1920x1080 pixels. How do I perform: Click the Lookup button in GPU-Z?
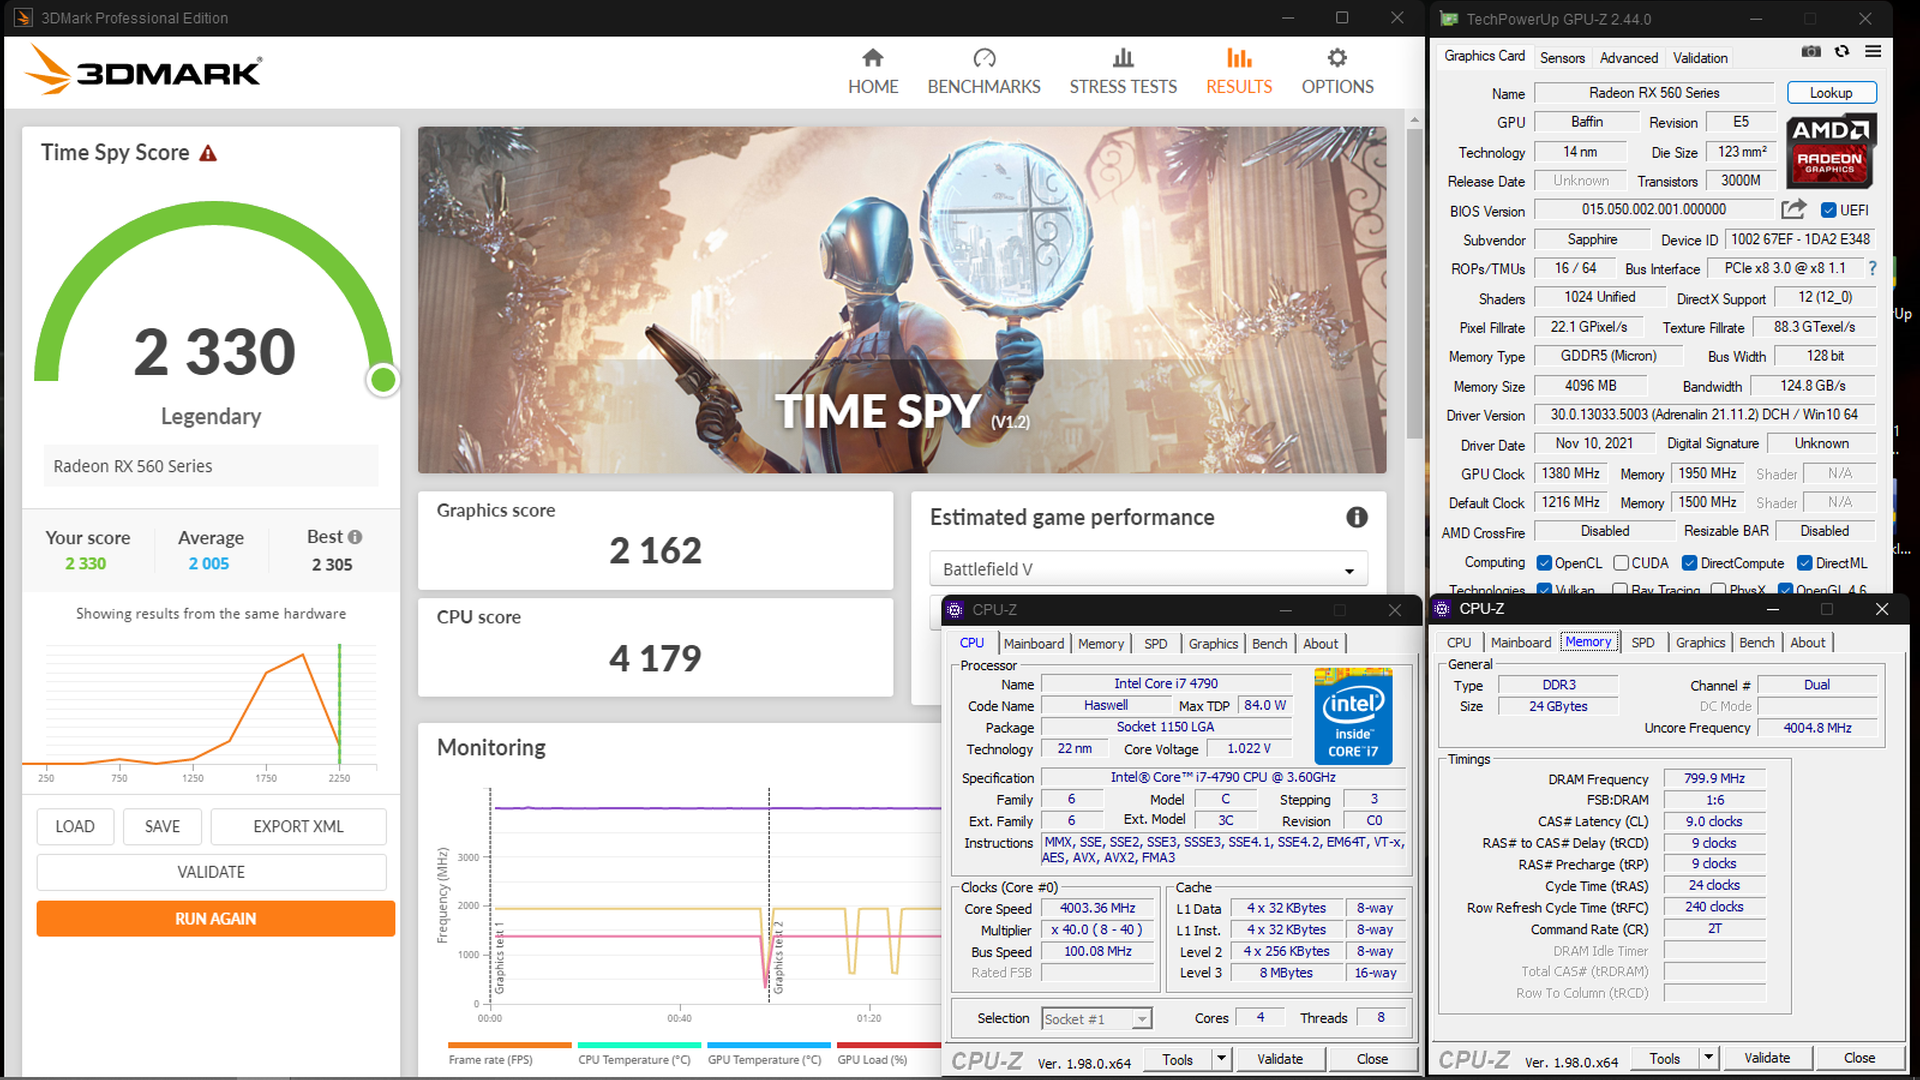pos(1831,93)
